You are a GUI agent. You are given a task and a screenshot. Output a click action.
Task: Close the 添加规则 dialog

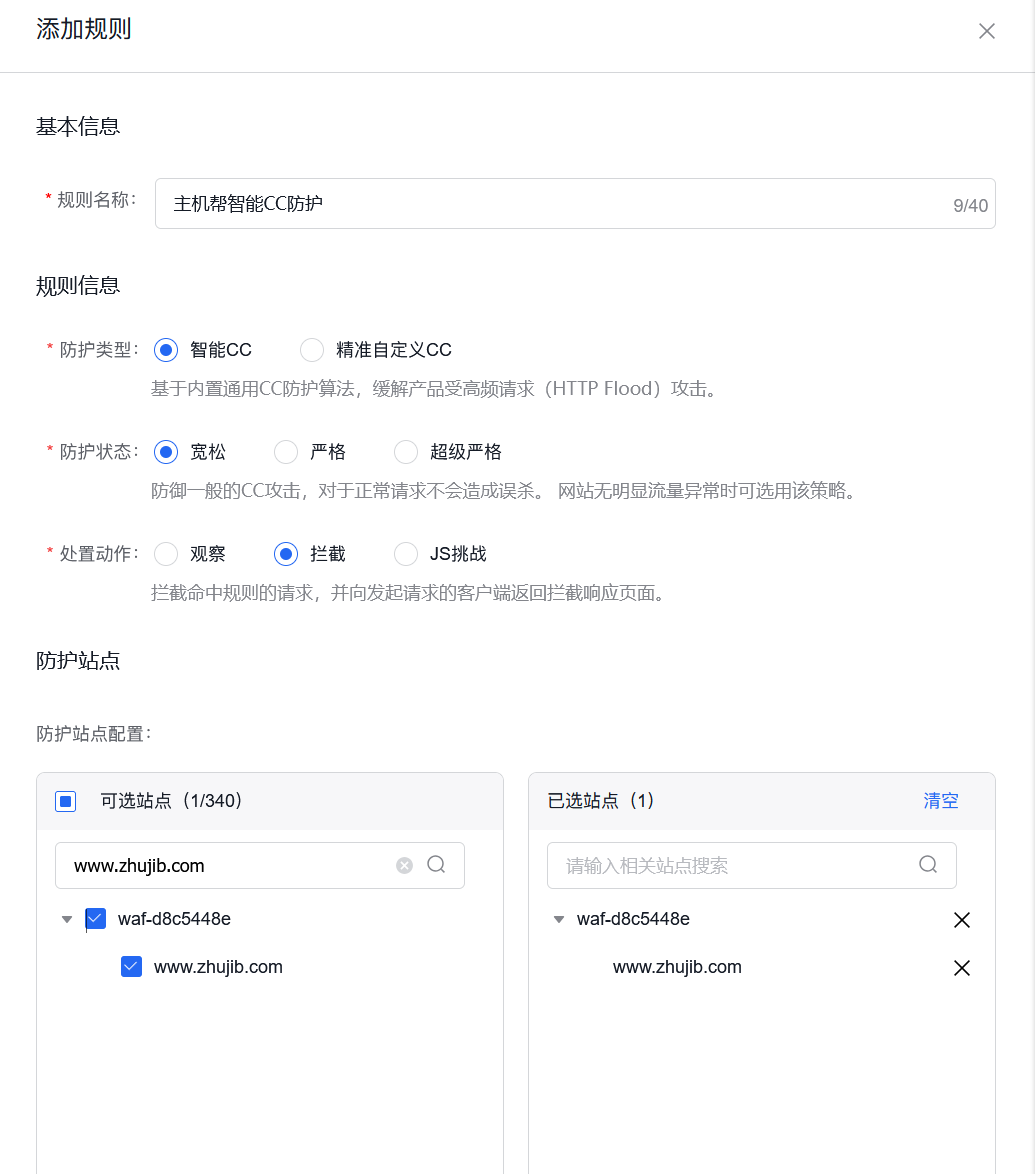tap(986, 31)
